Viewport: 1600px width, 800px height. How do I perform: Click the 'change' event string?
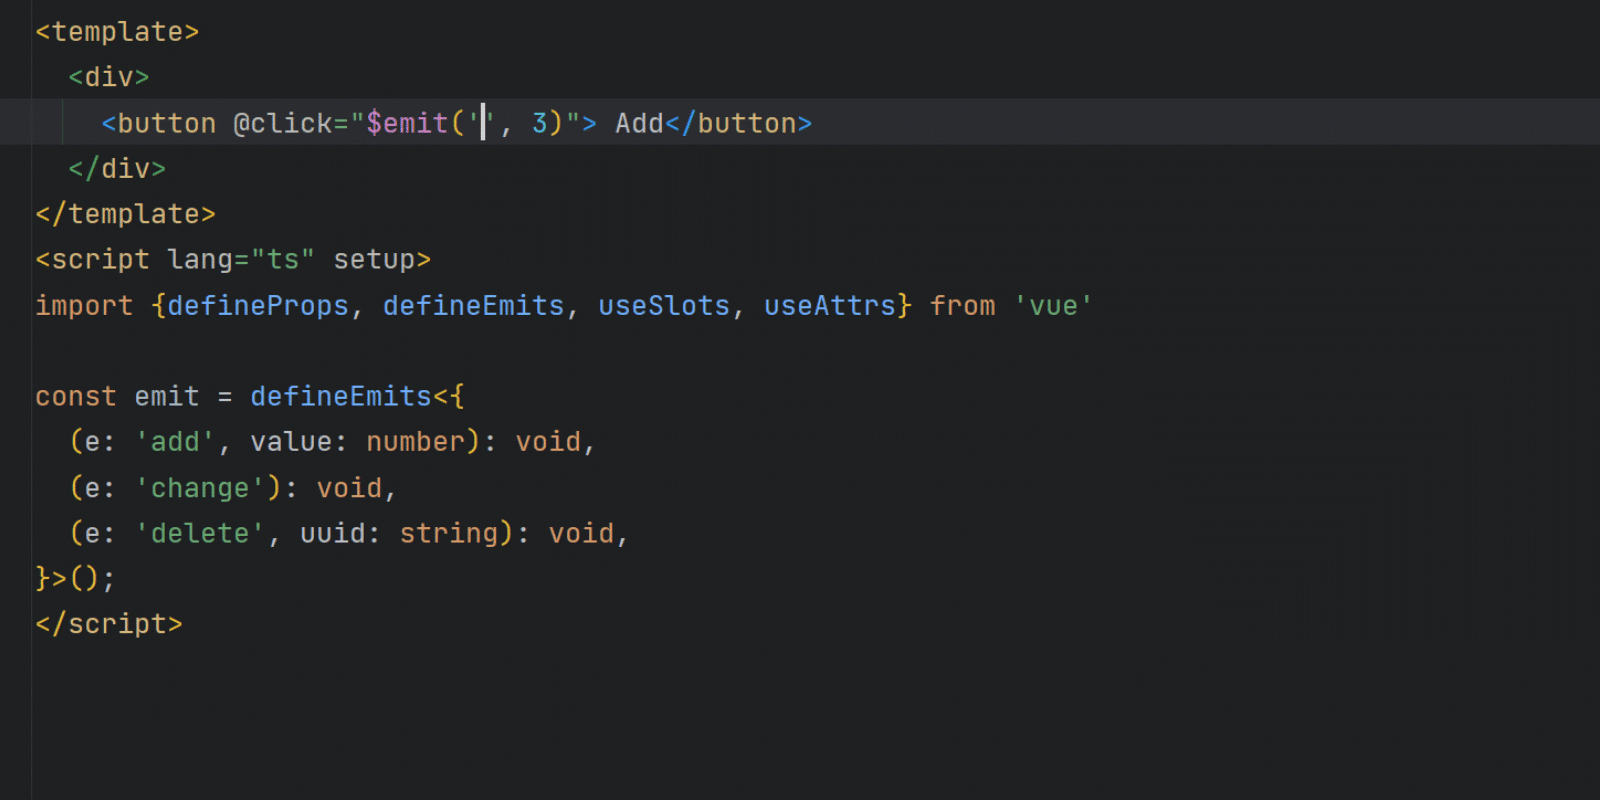click(x=200, y=488)
